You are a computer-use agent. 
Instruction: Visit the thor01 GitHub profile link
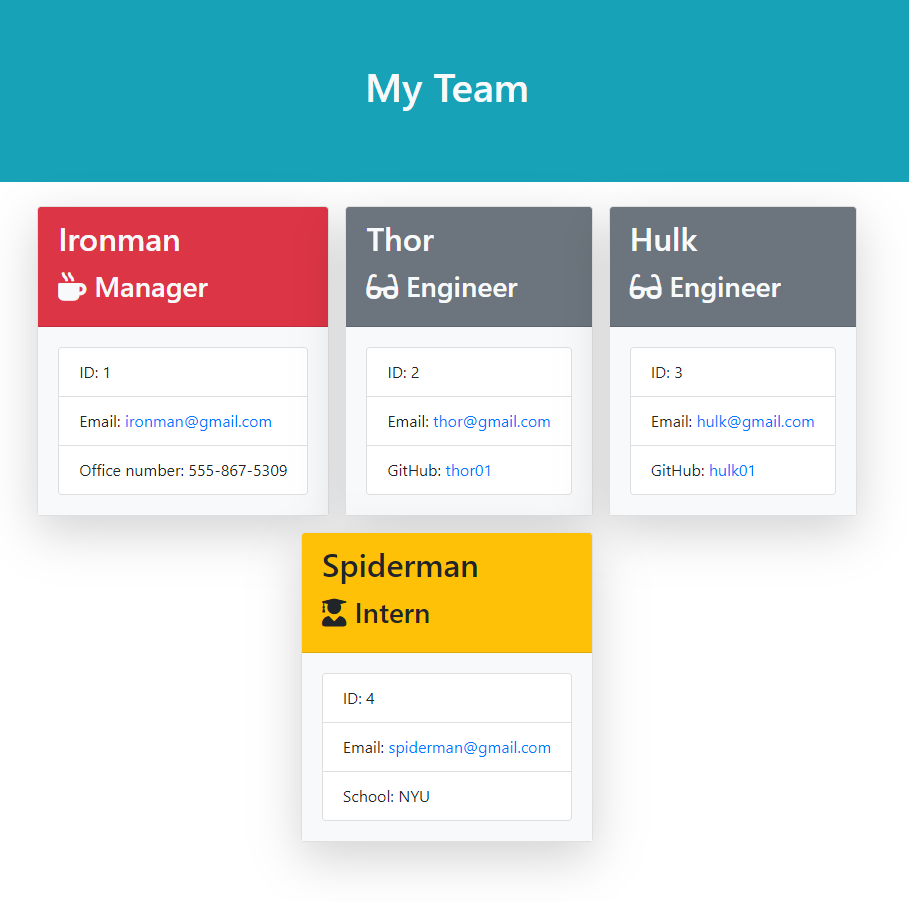(468, 471)
